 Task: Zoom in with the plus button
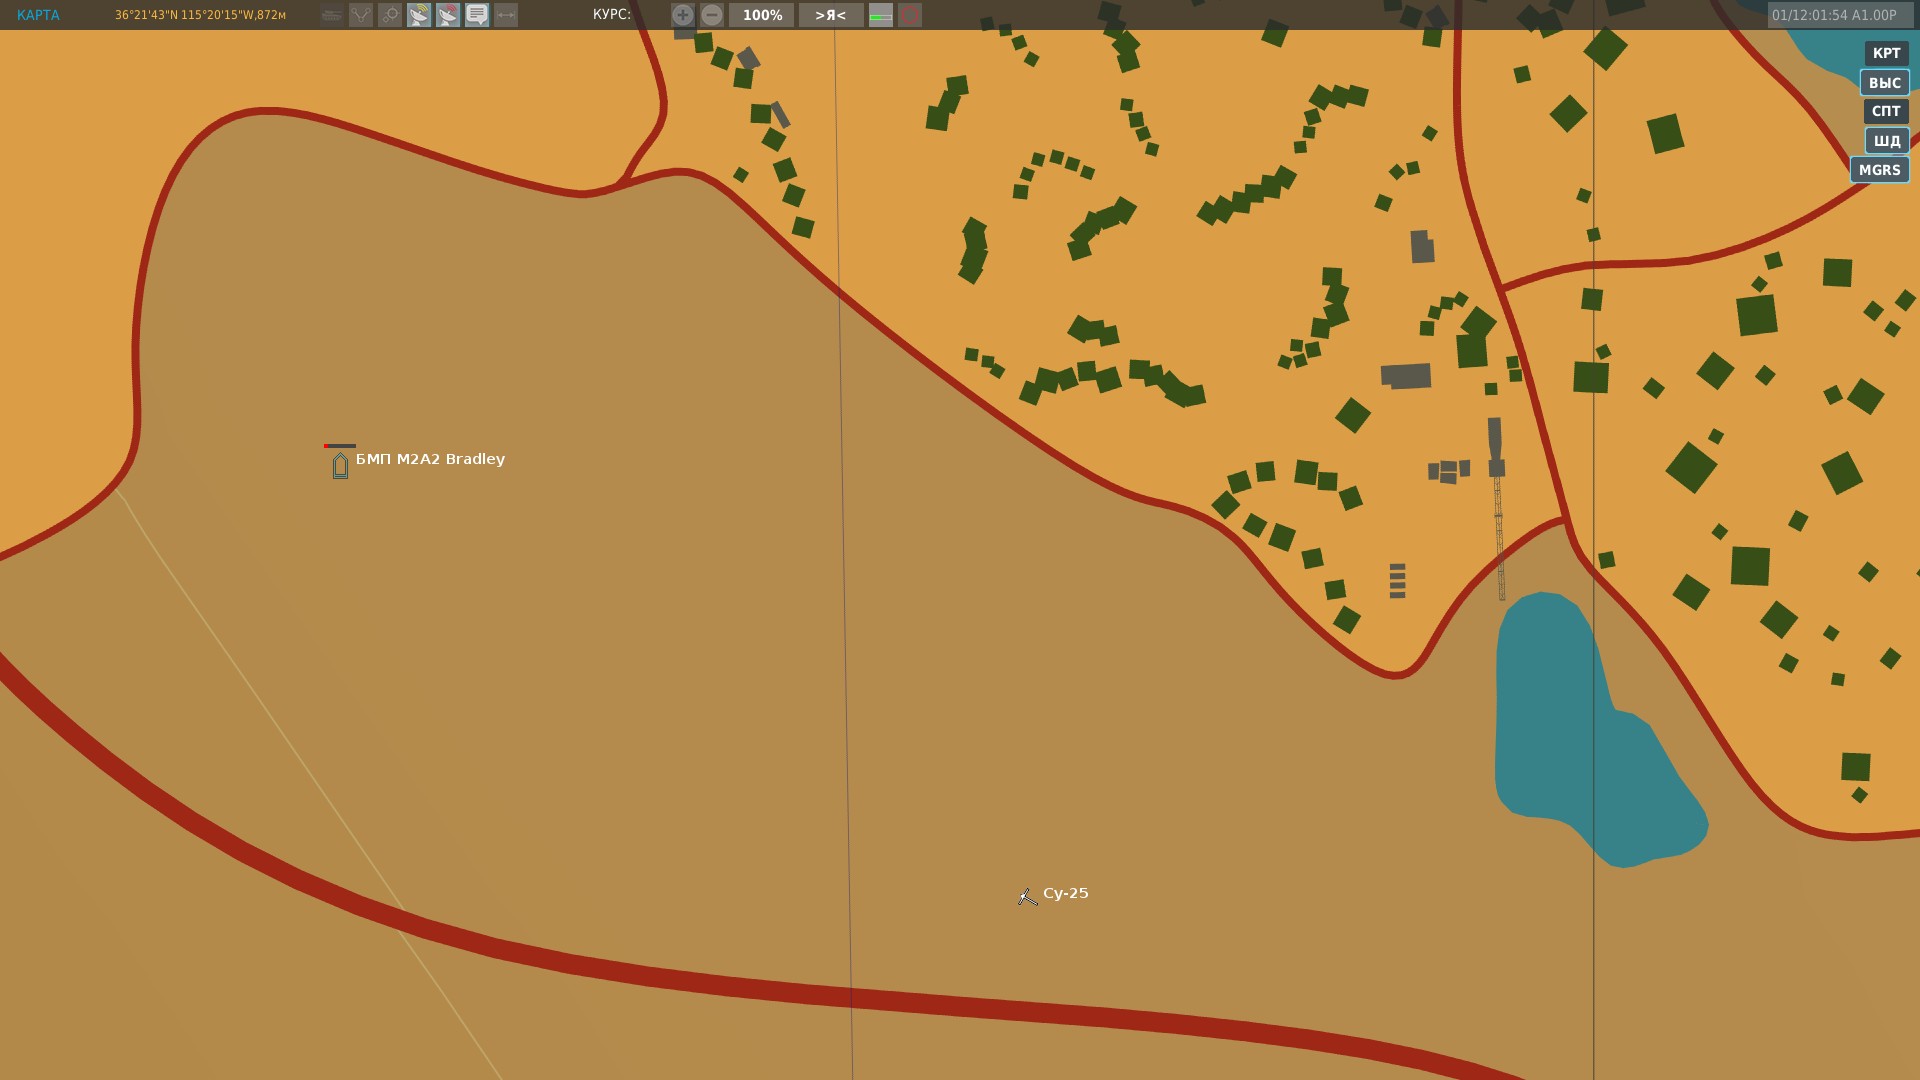pyautogui.click(x=682, y=15)
